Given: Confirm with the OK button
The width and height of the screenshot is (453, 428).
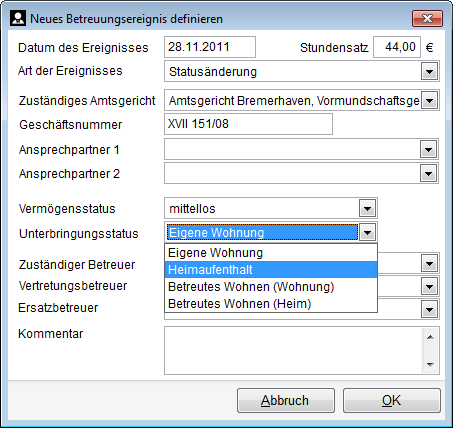Looking at the screenshot, I should pyautogui.click(x=392, y=400).
